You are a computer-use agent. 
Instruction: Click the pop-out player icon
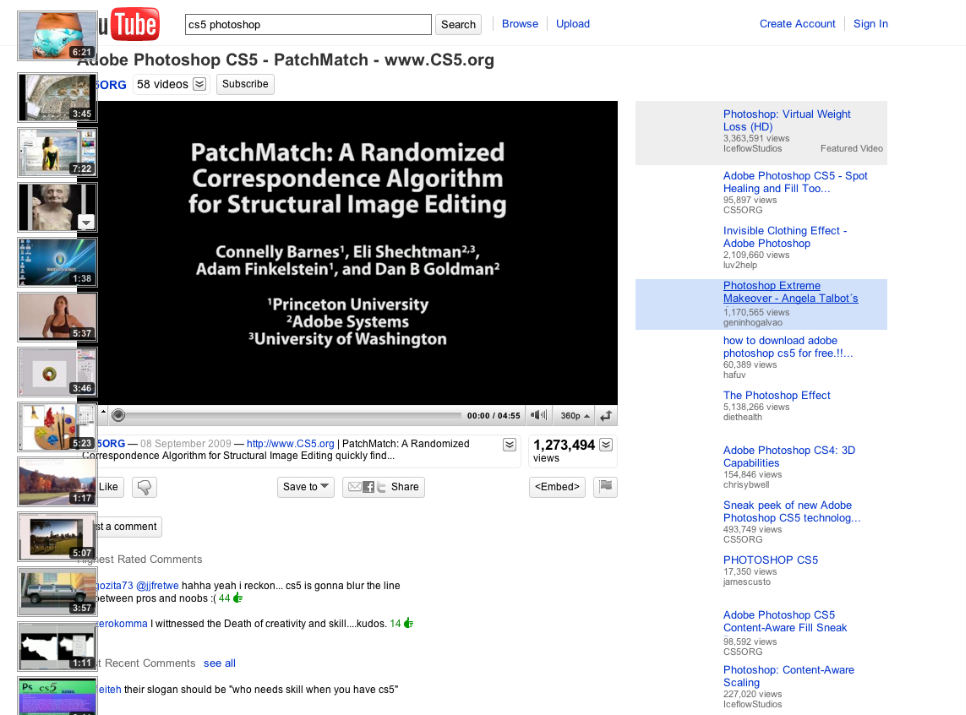point(606,416)
